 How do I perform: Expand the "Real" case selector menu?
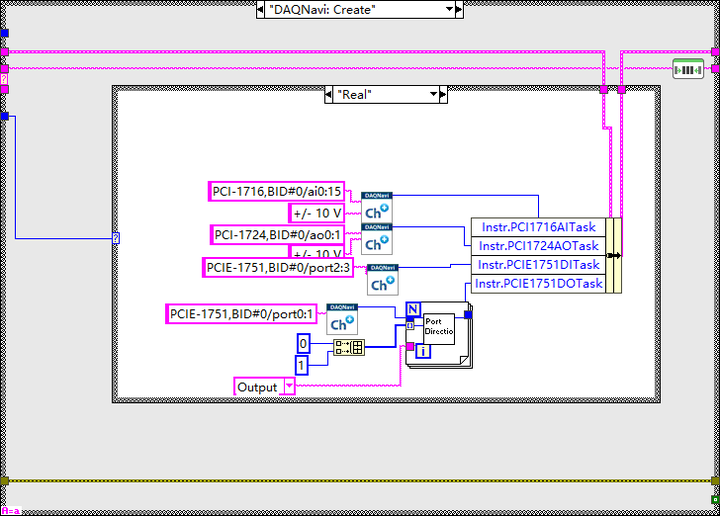(433, 95)
